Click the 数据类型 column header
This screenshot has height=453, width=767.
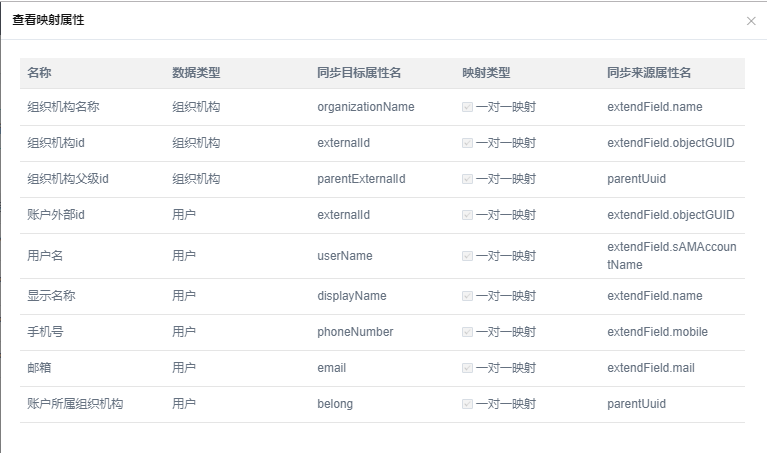click(x=196, y=73)
